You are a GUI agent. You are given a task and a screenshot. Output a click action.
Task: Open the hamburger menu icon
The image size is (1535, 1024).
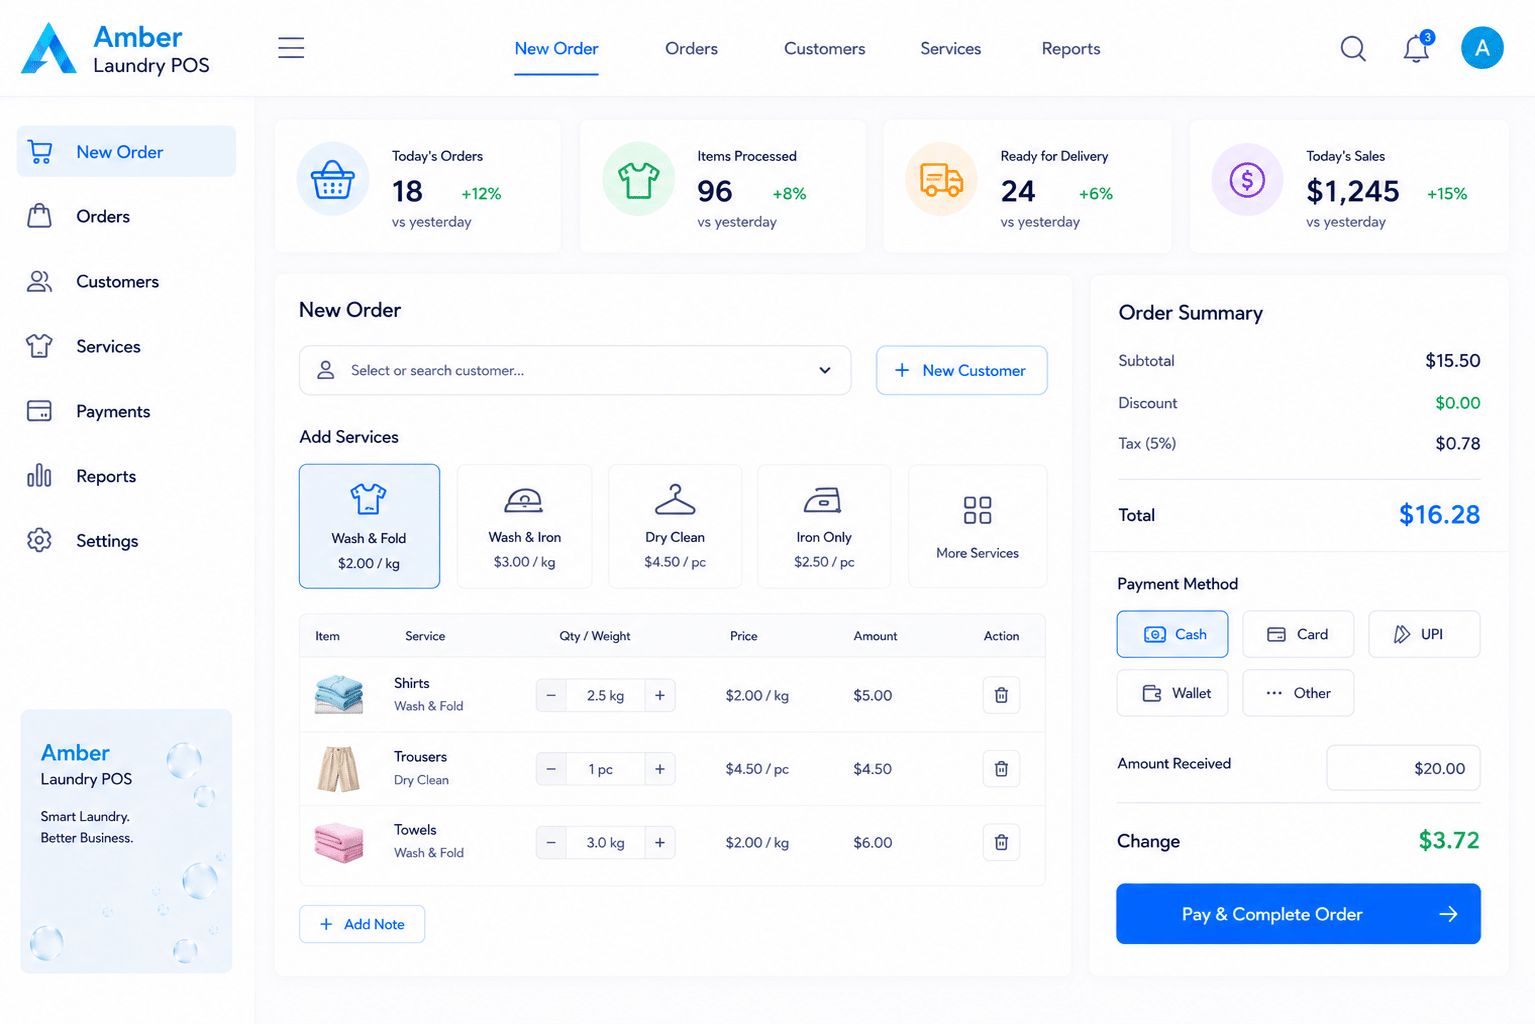291,48
